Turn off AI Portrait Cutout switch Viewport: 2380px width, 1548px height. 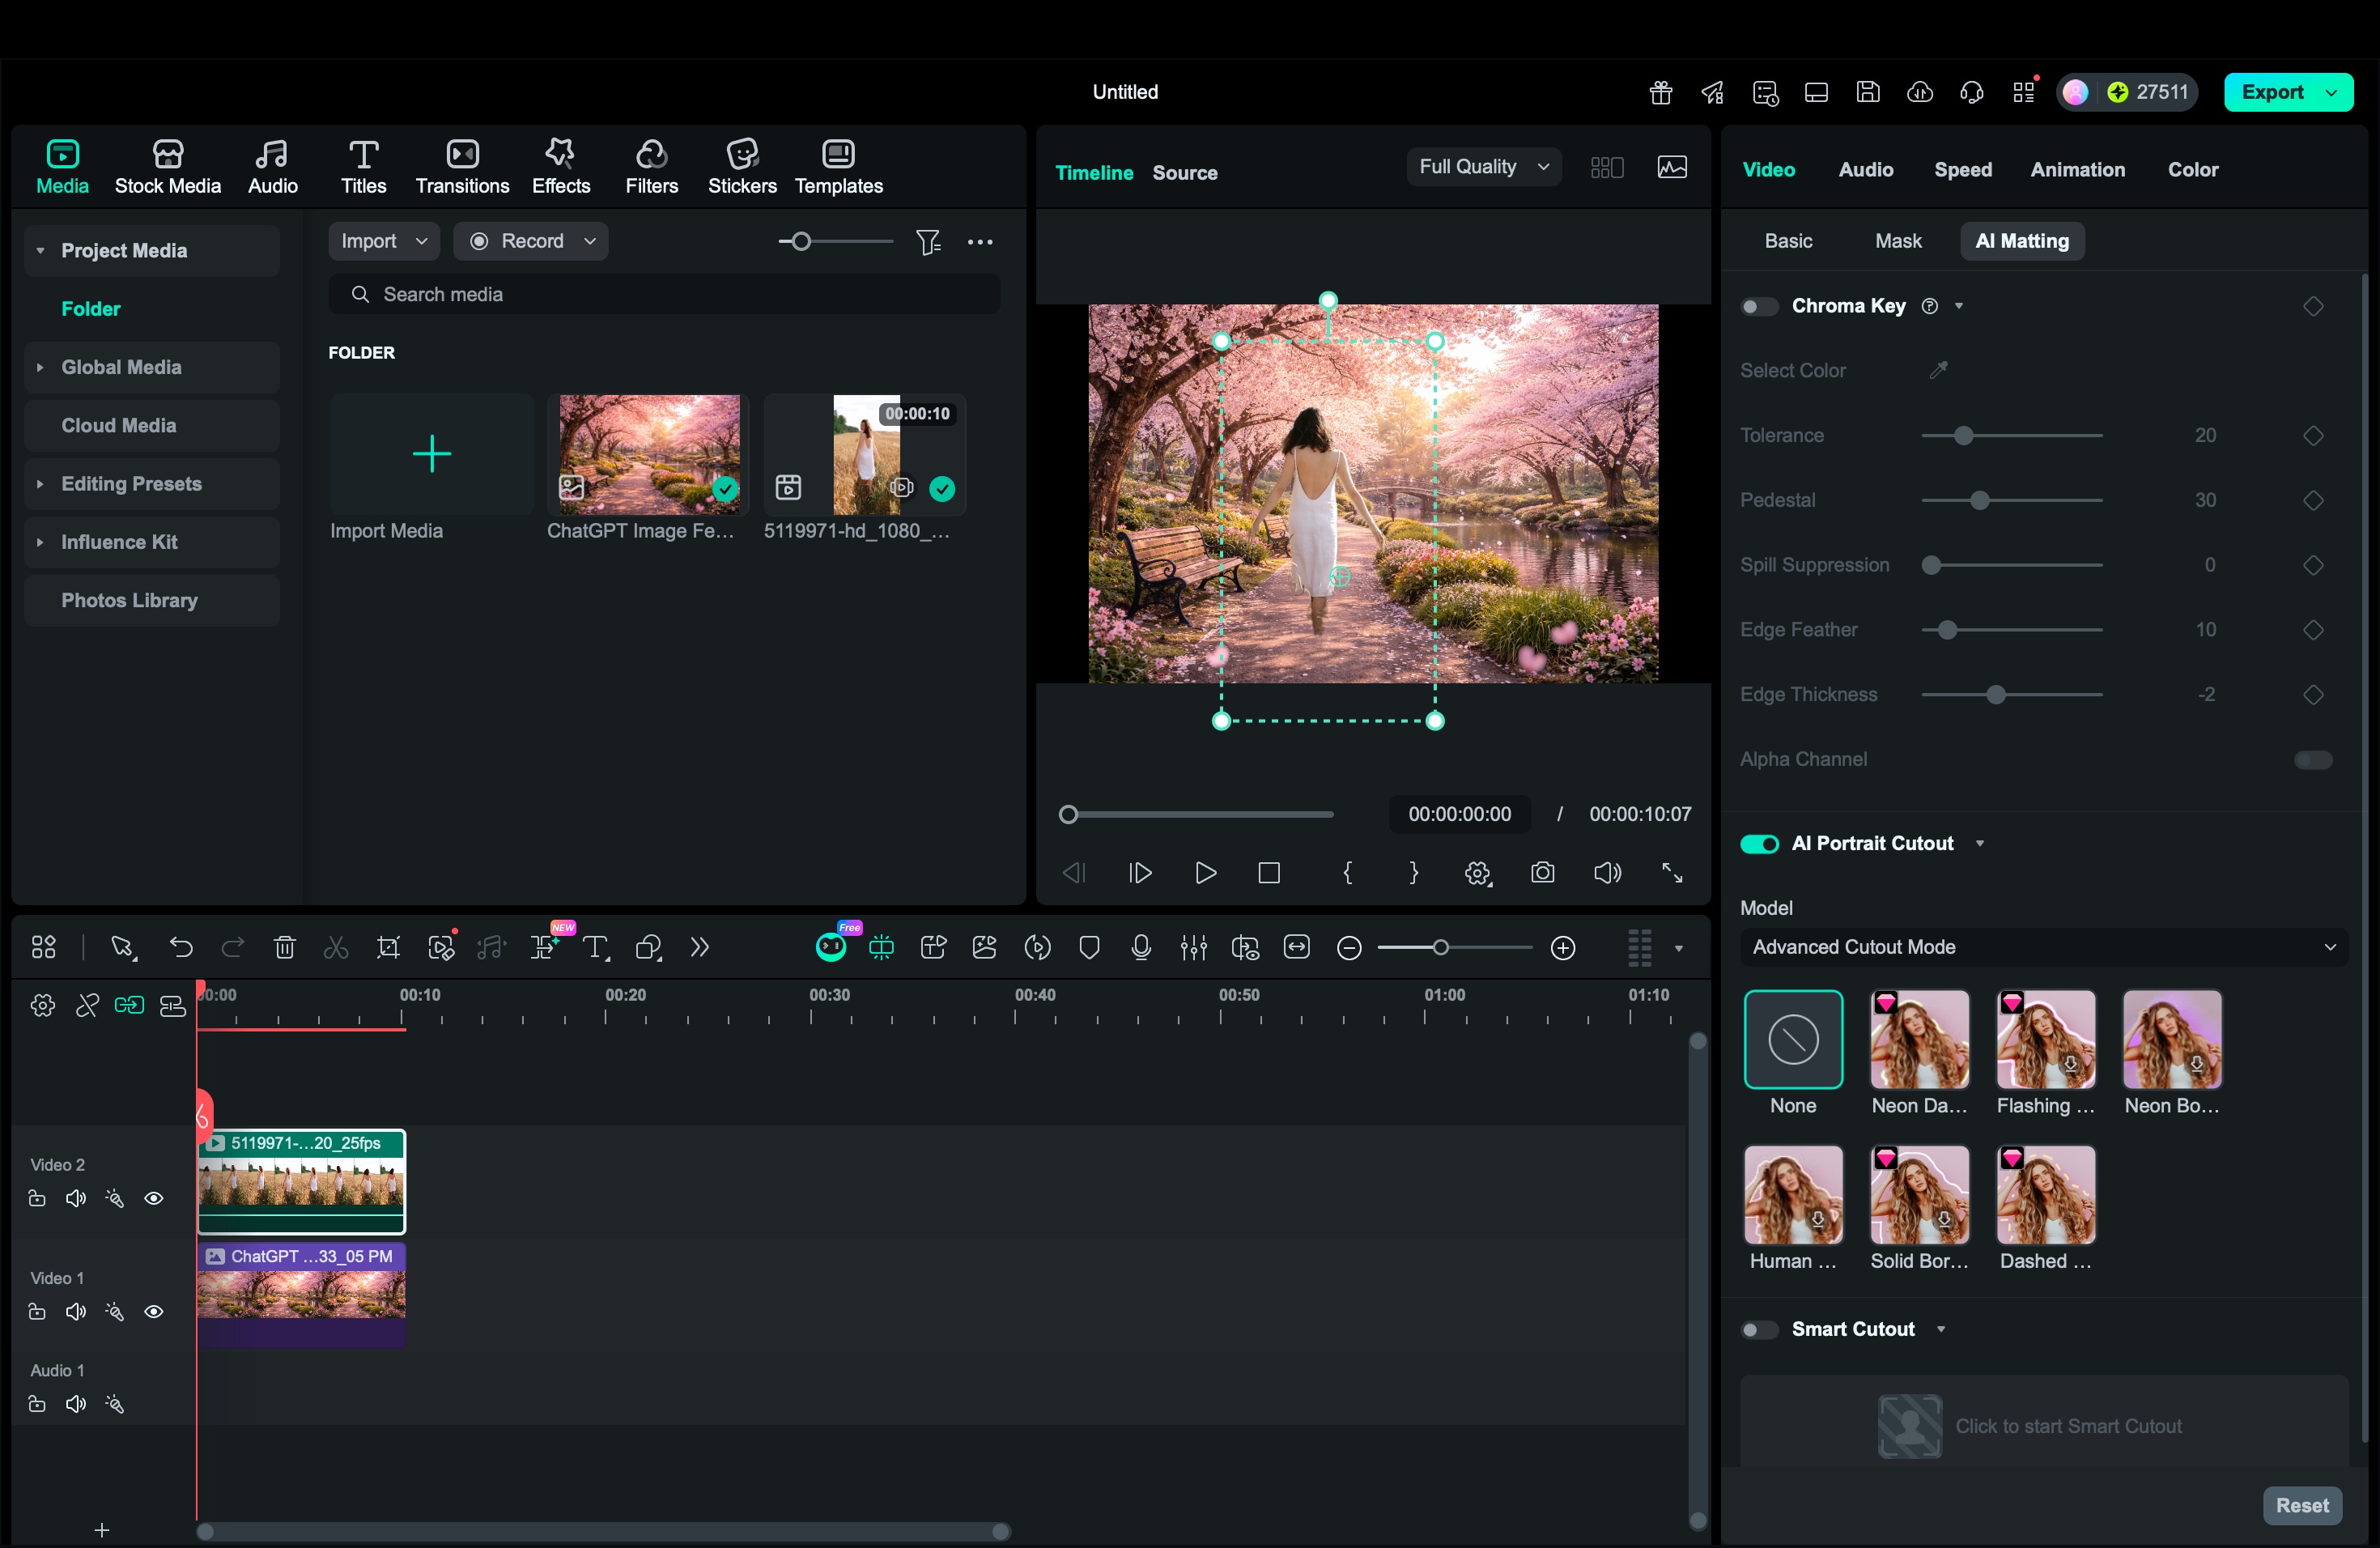coord(1759,844)
